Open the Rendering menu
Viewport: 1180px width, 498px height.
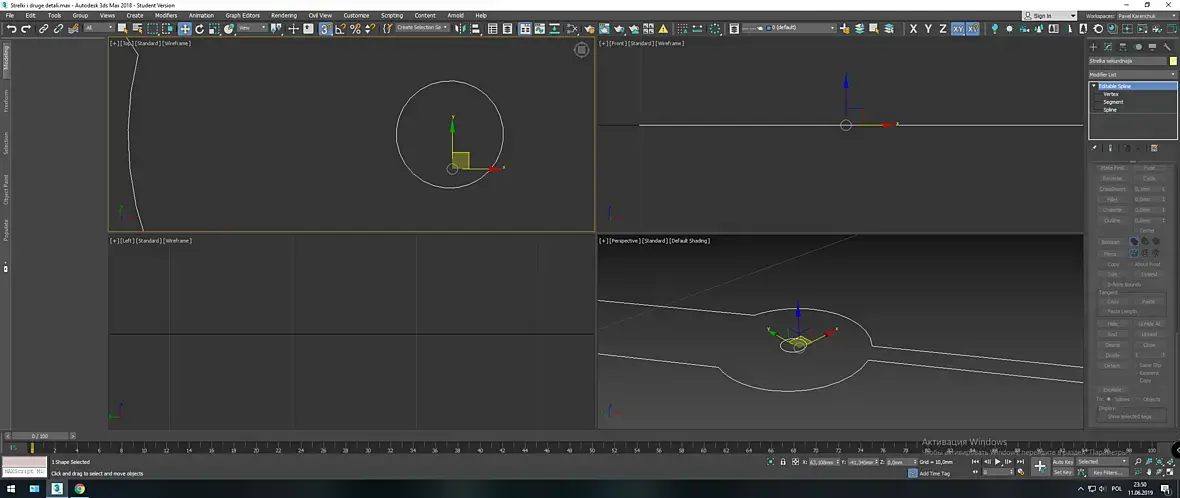284,16
